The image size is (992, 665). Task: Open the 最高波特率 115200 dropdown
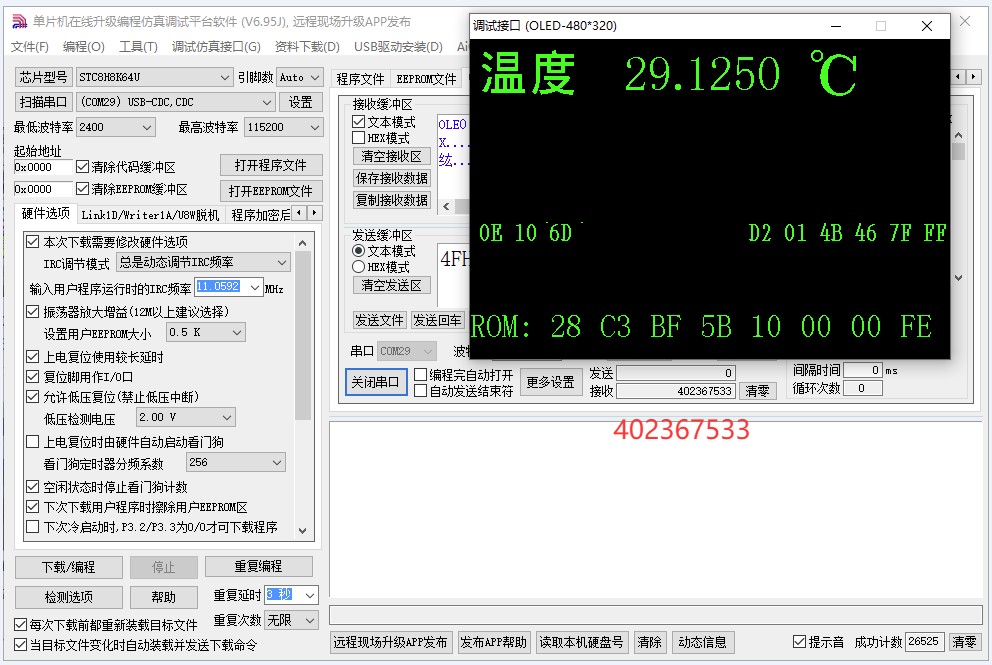(x=283, y=127)
